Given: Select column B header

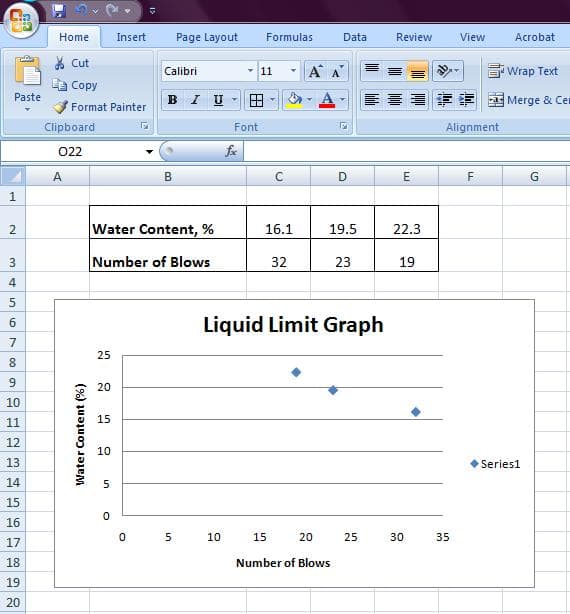Looking at the screenshot, I should [x=168, y=177].
